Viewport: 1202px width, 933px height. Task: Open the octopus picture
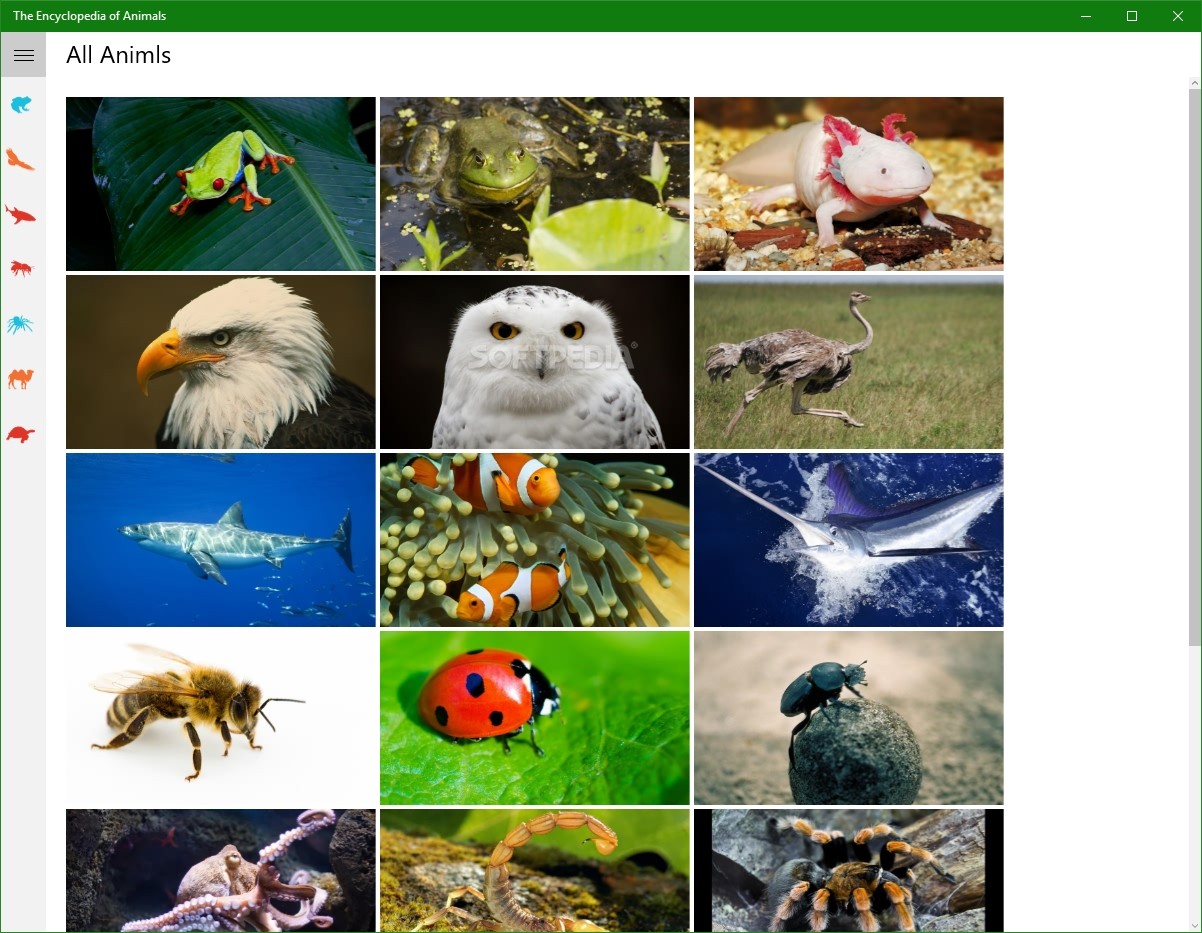click(221, 870)
